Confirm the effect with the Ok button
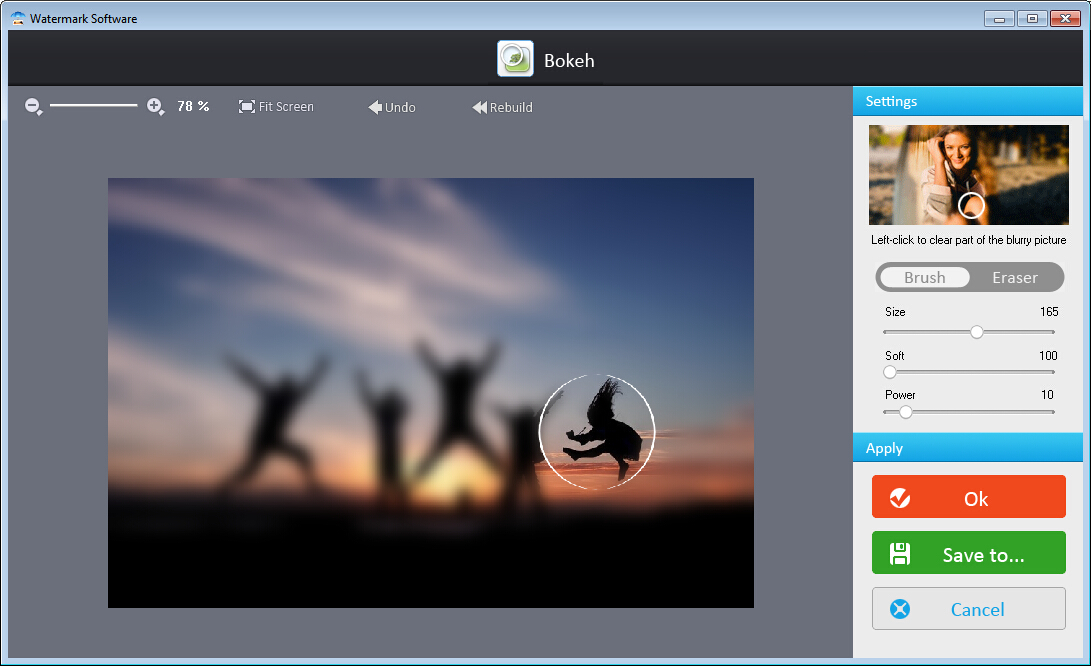 click(x=969, y=497)
